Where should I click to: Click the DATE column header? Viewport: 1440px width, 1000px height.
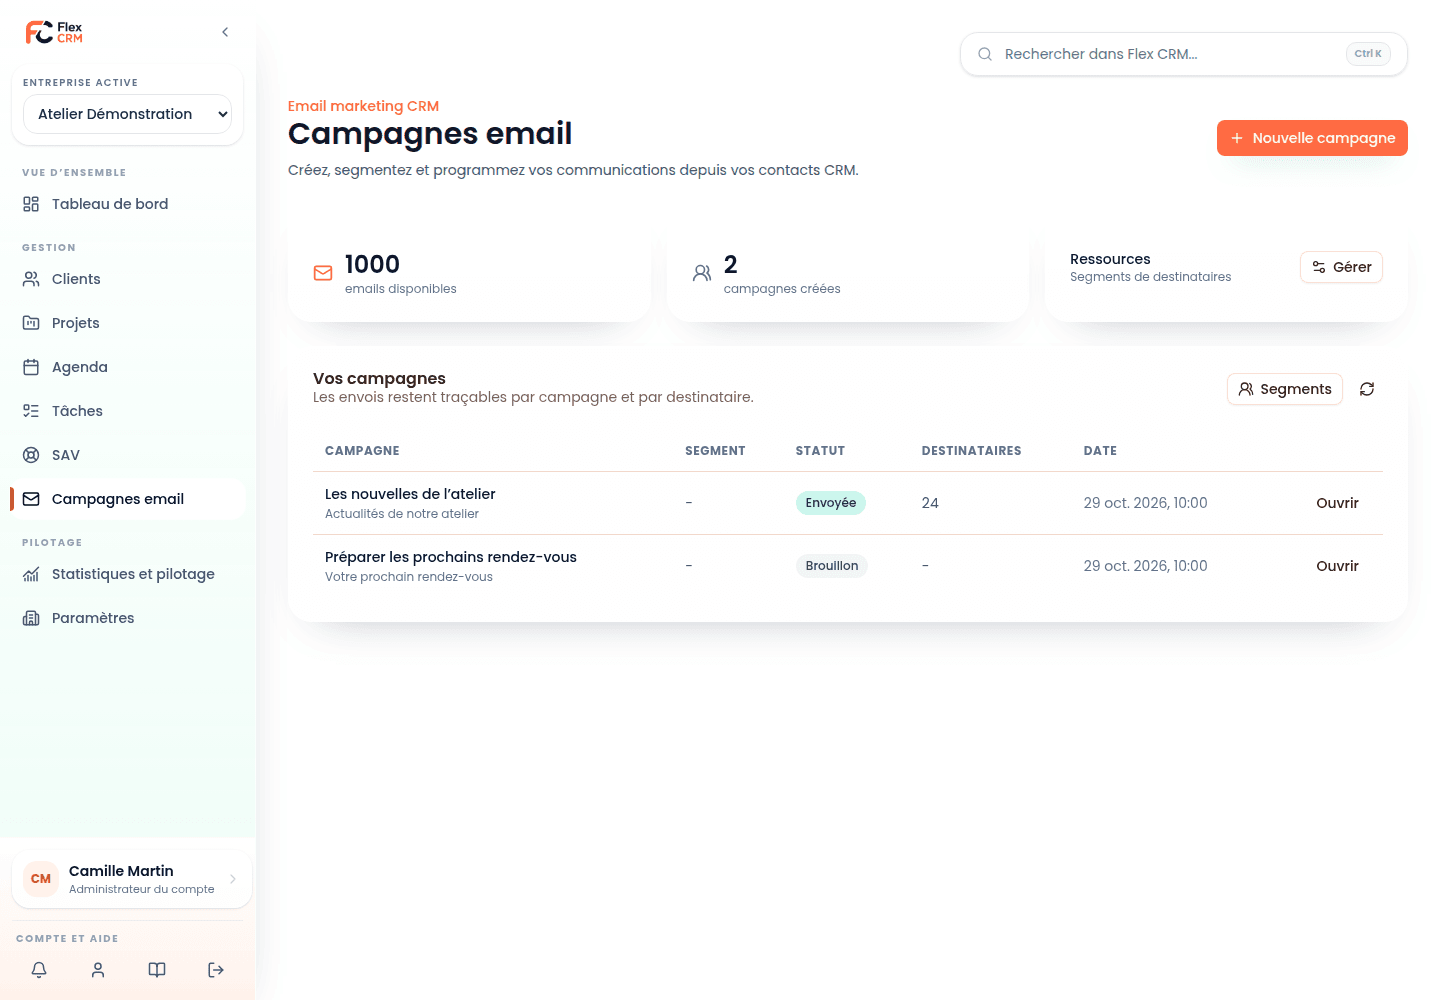click(x=1100, y=451)
